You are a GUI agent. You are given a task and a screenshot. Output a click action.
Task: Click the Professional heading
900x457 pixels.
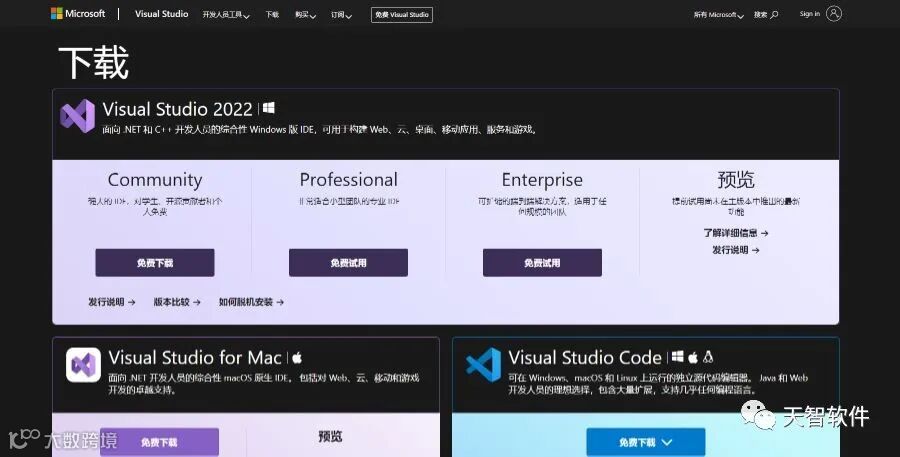click(348, 180)
